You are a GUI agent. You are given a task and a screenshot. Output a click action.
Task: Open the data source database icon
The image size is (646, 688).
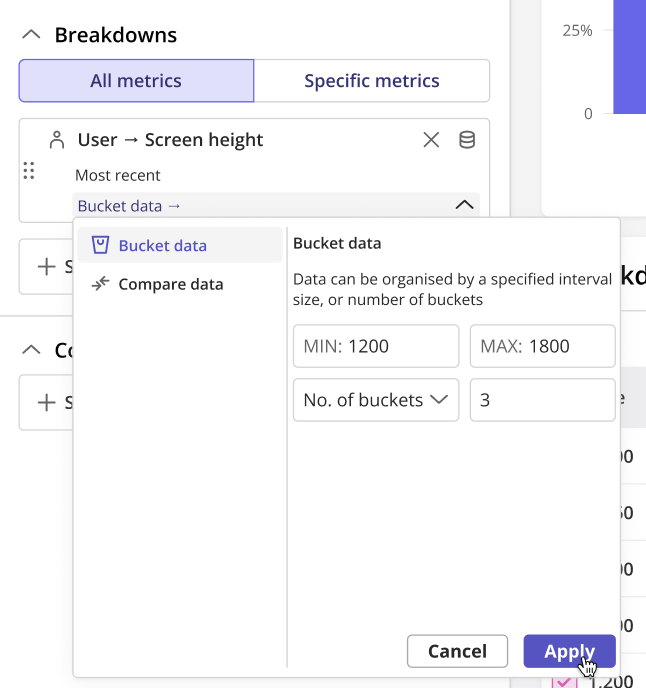[467, 140]
